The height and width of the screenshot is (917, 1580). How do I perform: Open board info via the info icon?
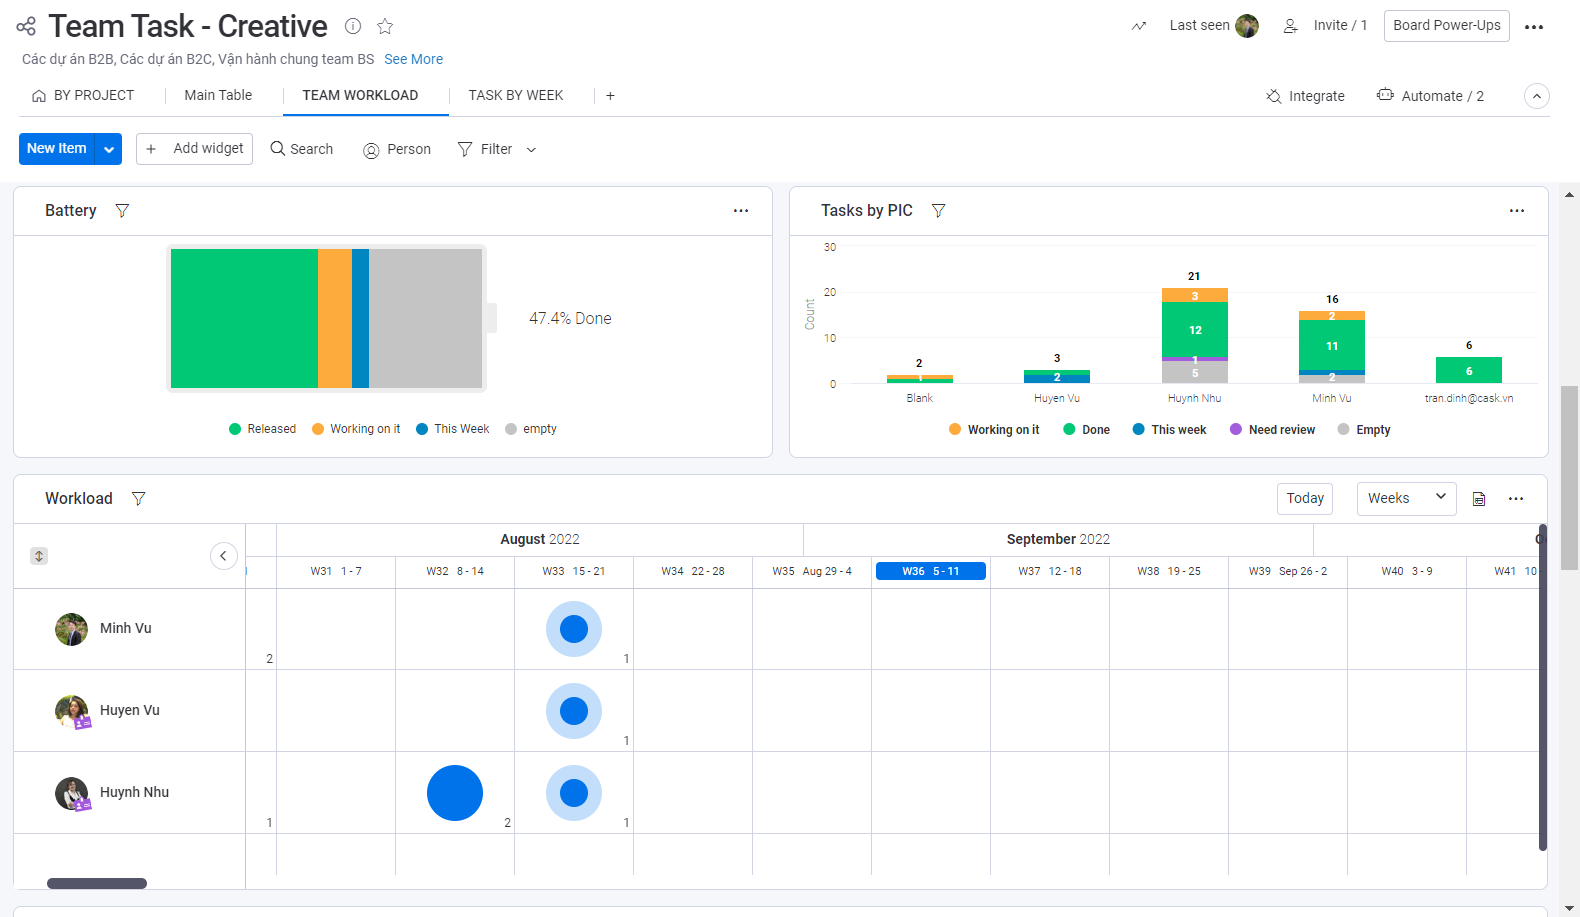pos(353,26)
